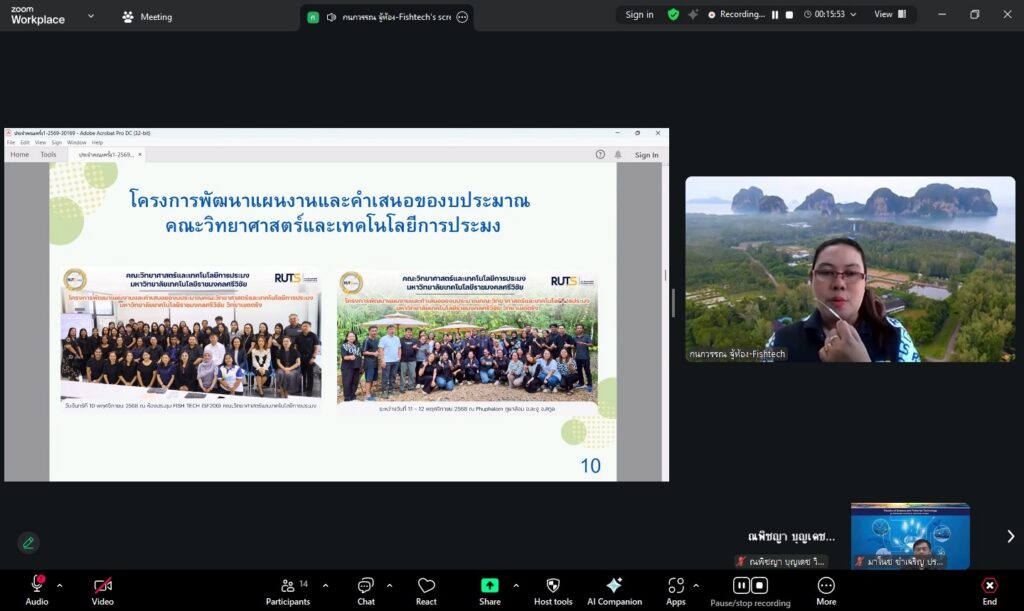Open the View layout menu

click(889, 15)
